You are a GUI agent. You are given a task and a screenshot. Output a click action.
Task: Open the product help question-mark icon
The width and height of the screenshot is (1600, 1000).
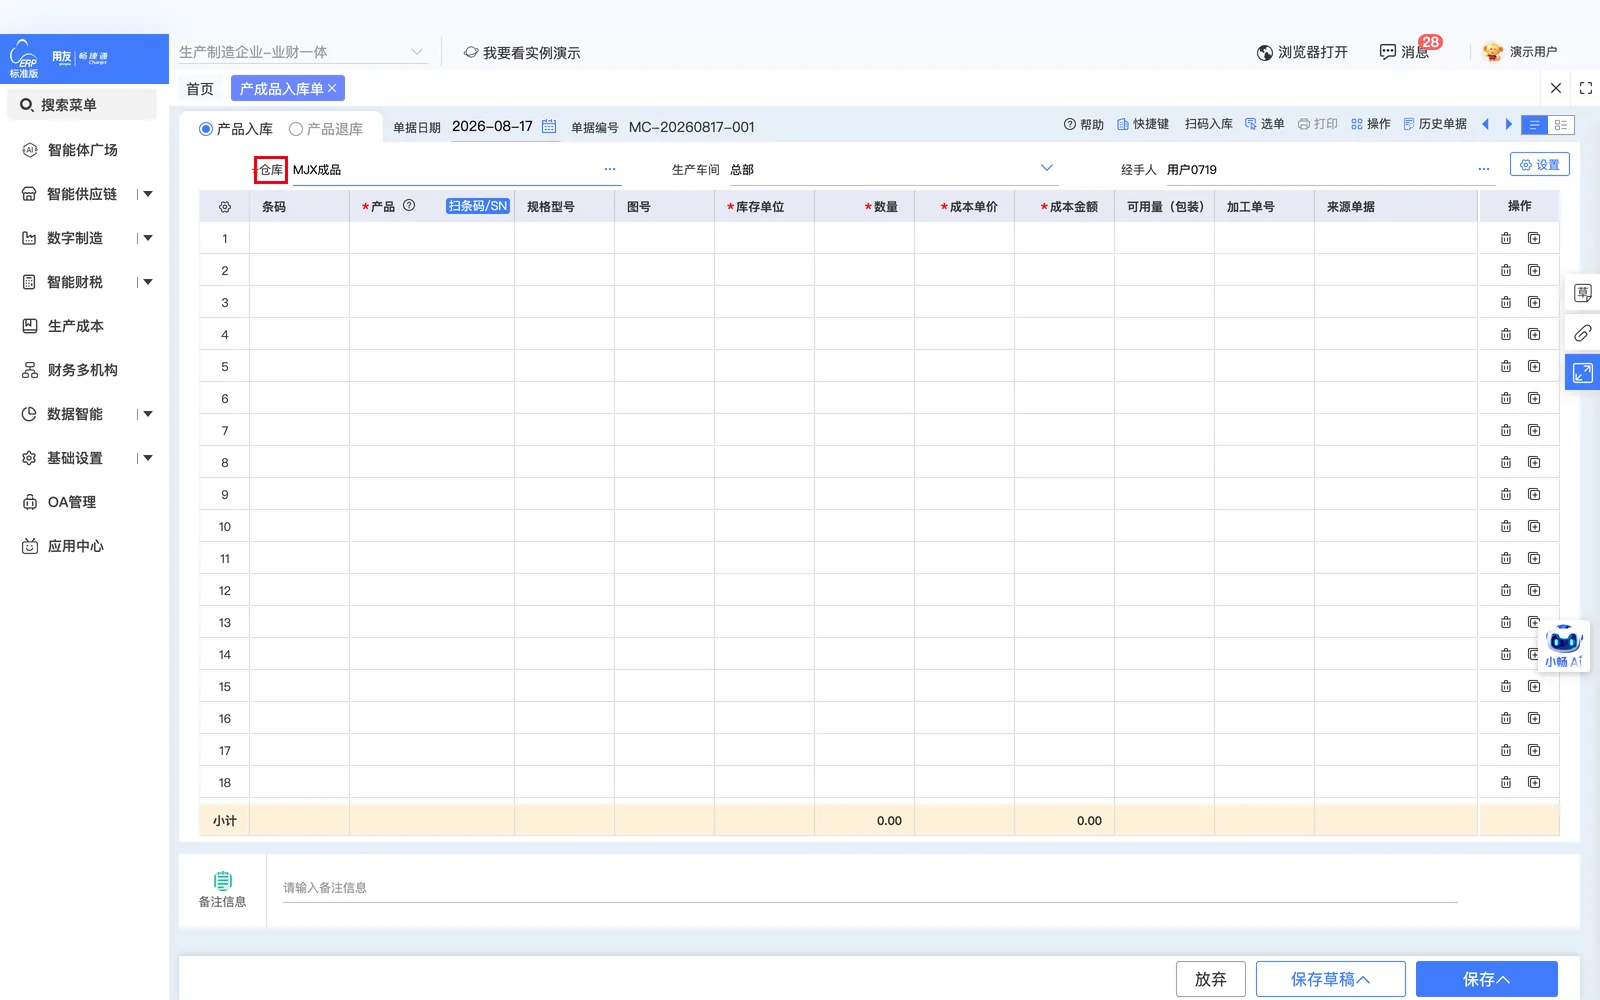click(409, 206)
